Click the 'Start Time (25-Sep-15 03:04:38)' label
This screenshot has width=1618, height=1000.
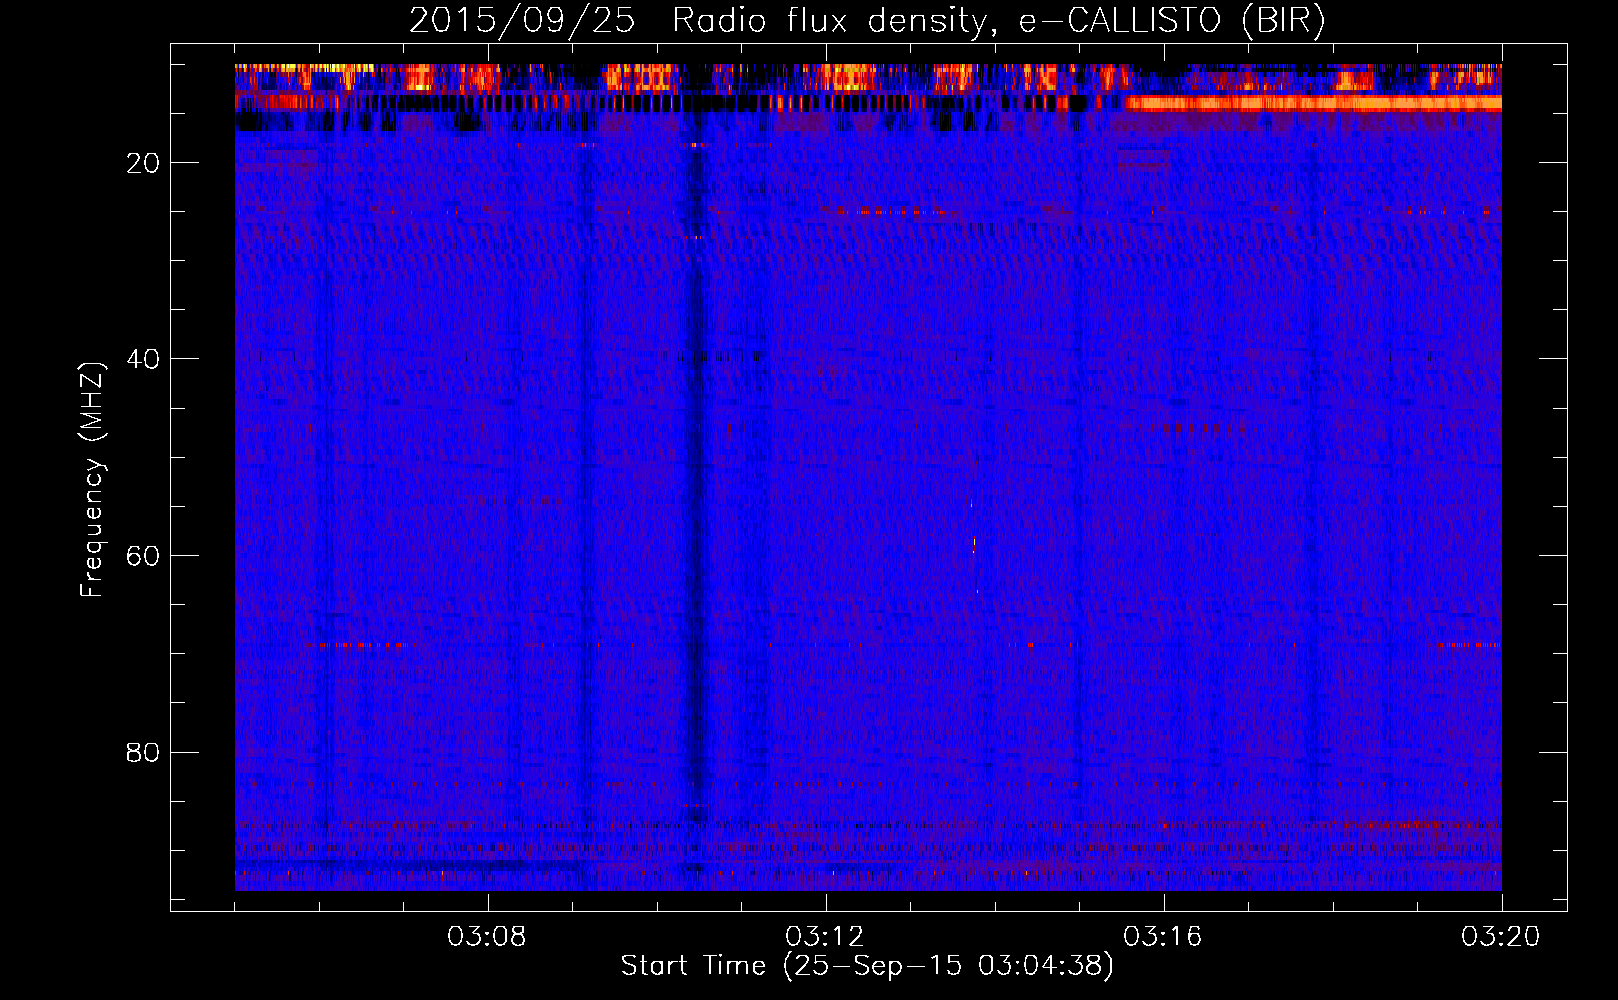pos(867,966)
